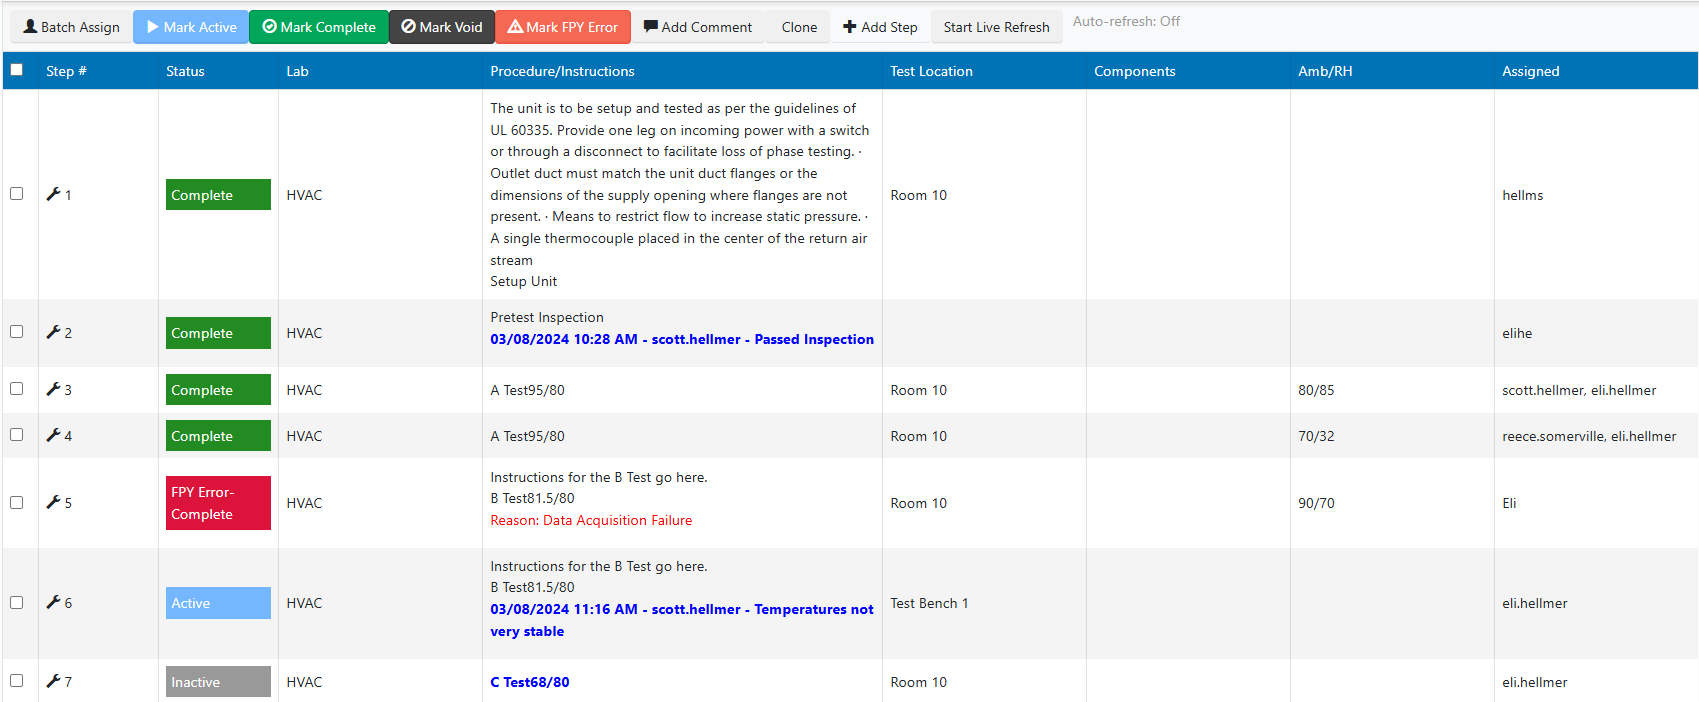The width and height of the screenshot is (1699, 702).
Task: Click the wrench icon for step 6
Action: pos(53,602)
